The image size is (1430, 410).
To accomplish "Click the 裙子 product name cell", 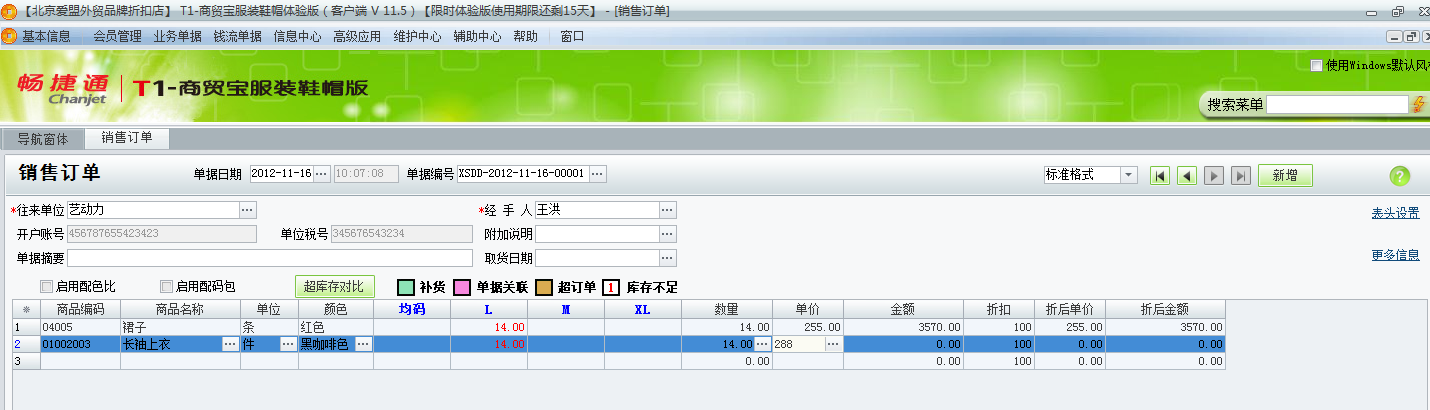I will point(180,327).
